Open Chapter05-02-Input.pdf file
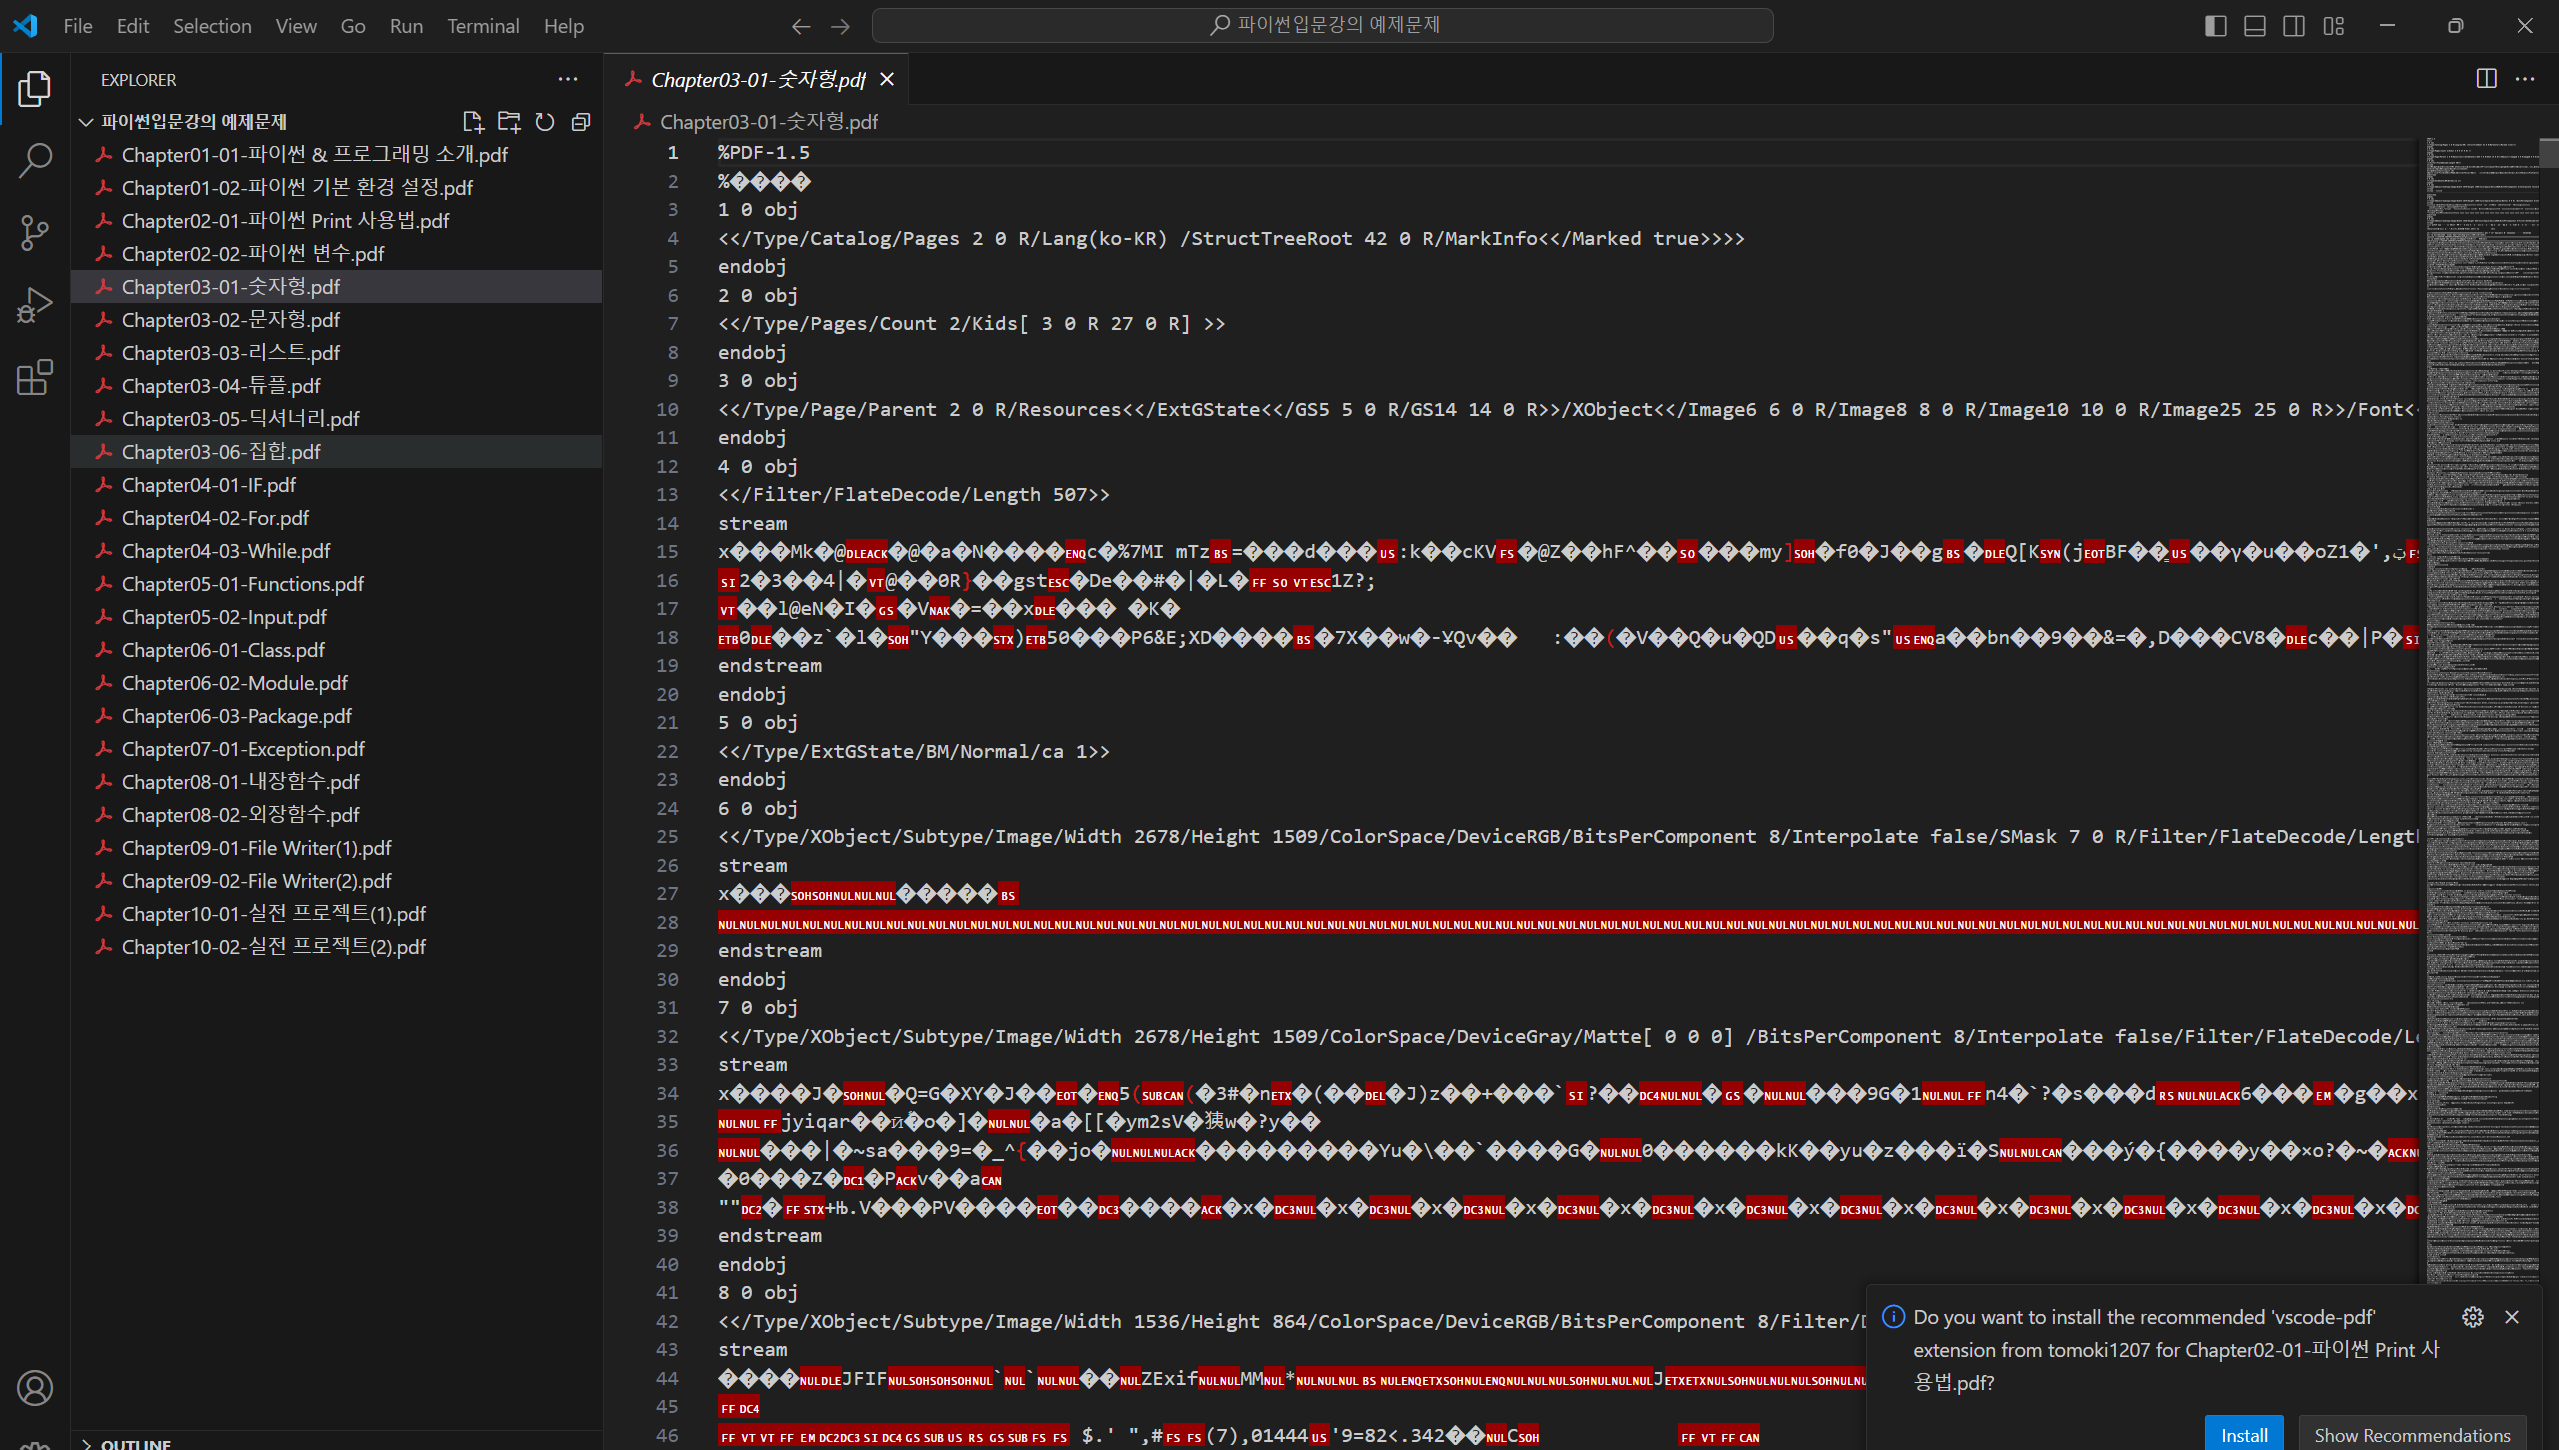The height and width of the screenshot is (1450, 2559). [337, 617]
